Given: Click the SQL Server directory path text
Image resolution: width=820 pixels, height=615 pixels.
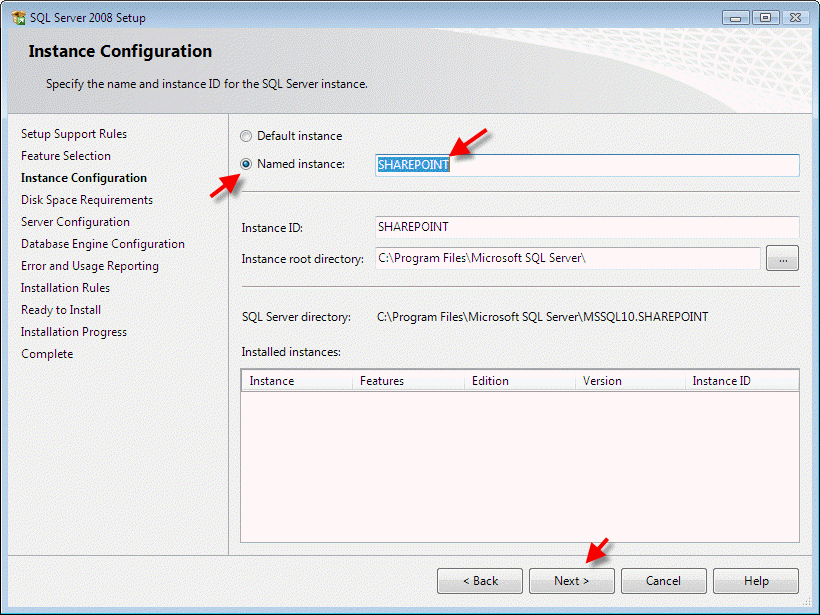Looking at the screenshot, I should (542, 317).
